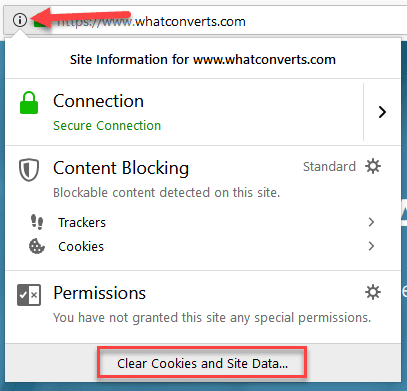Expand the Trackers chevron

click(371, 222)
